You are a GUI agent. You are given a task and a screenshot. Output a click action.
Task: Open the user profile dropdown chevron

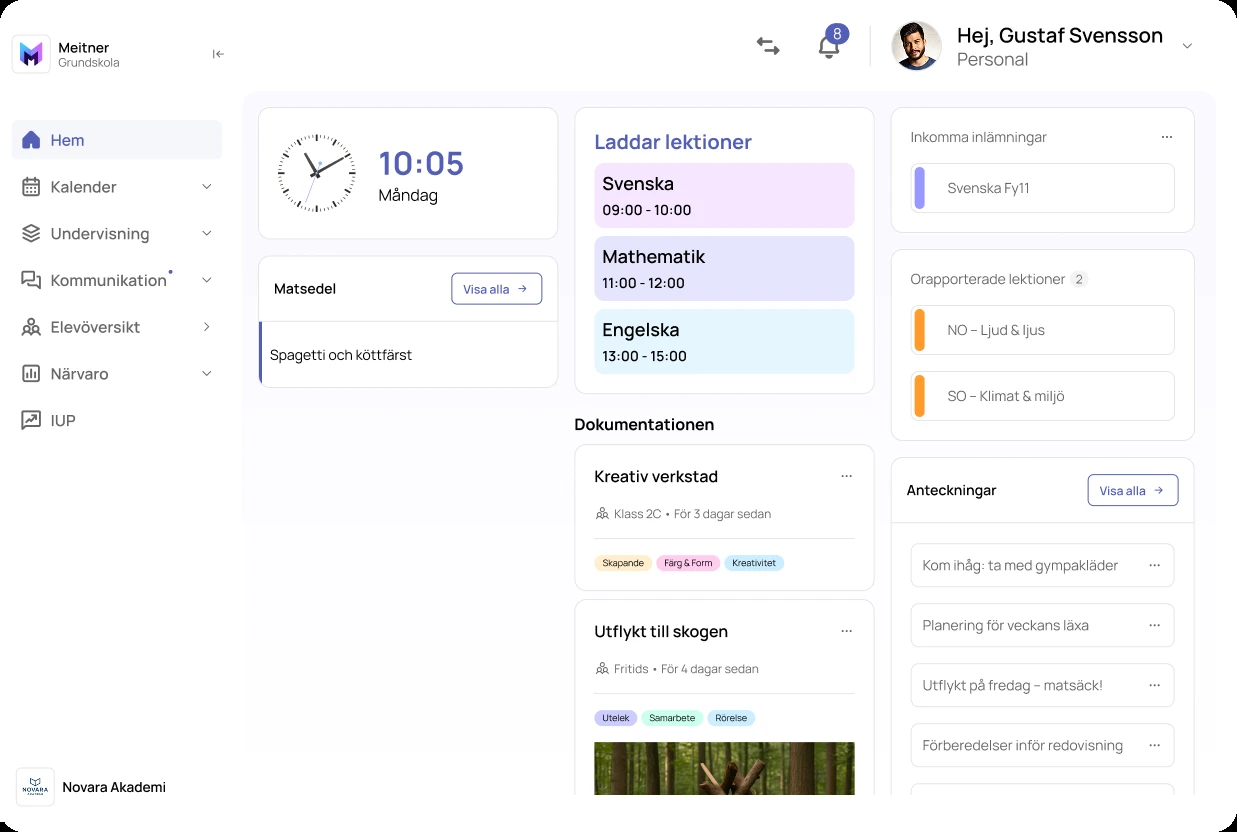pos(1187,46)
